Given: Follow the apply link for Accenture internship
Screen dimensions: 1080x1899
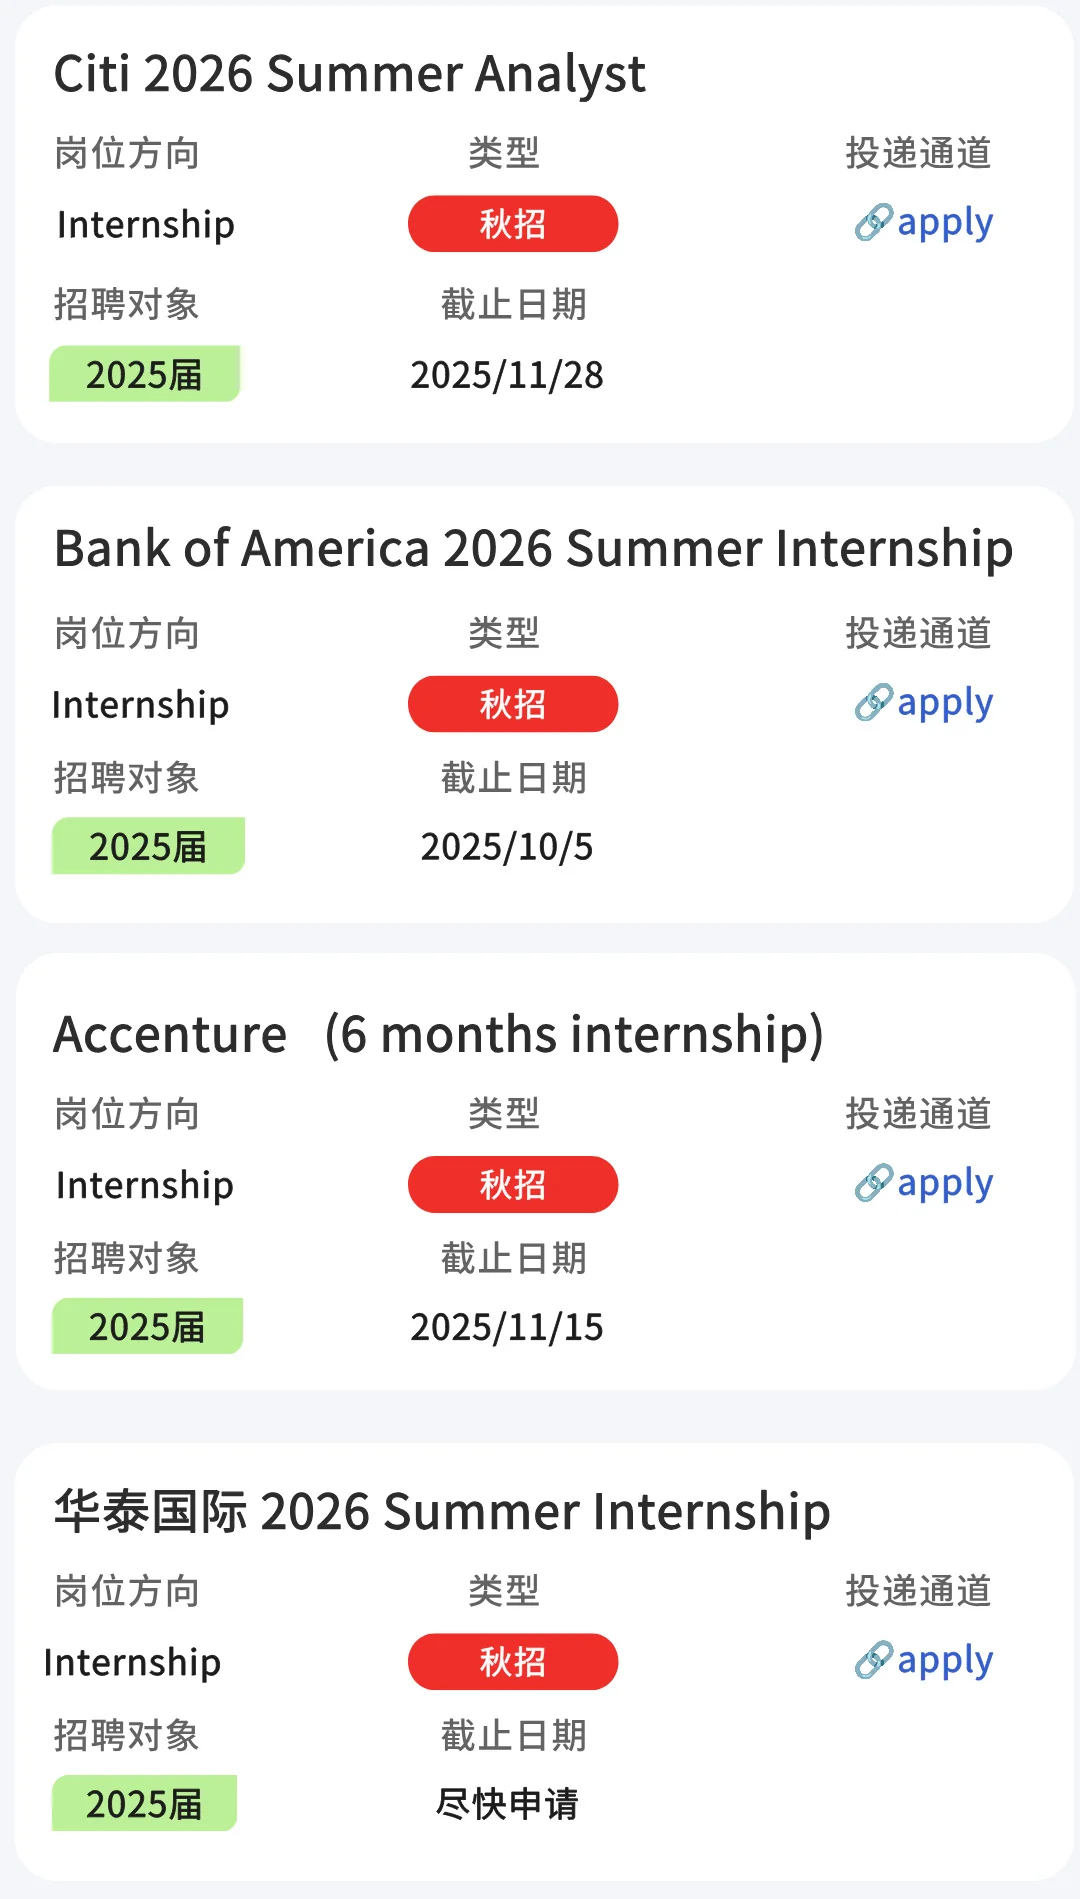Looking at the screenshot, I should [x=944, y=1183].
